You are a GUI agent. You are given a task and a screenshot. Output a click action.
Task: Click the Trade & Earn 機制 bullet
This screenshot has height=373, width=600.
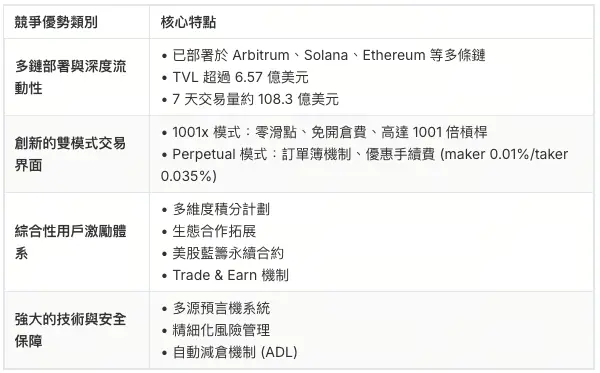click(x=225, y=275)
